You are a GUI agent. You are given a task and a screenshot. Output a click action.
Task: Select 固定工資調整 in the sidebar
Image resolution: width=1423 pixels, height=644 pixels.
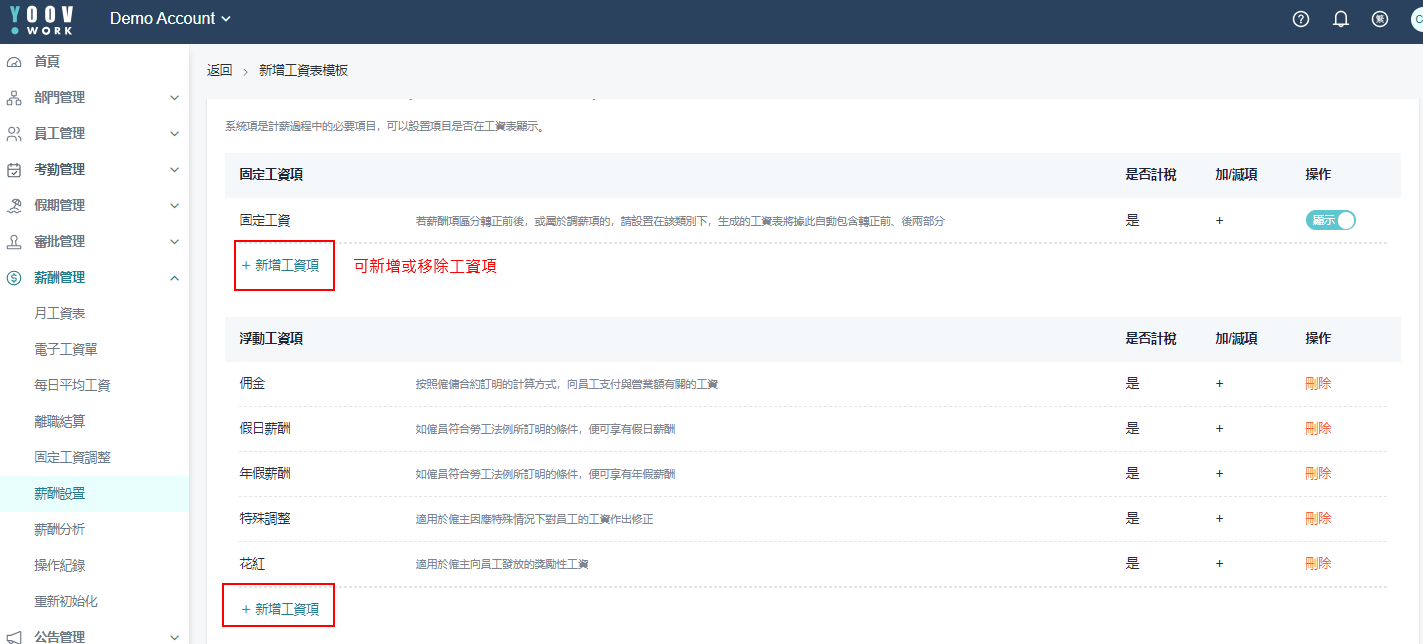pyautogui.click(x=72, y=458)
